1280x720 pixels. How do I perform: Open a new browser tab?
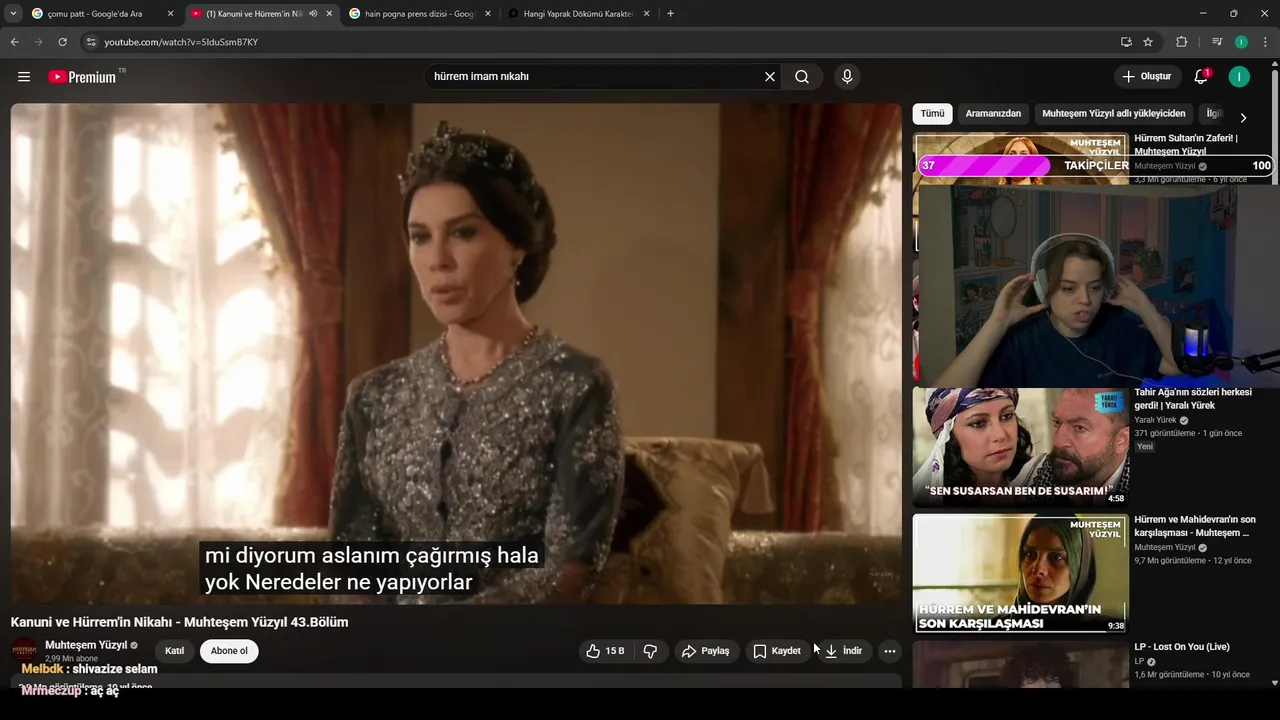pos(670,14)
